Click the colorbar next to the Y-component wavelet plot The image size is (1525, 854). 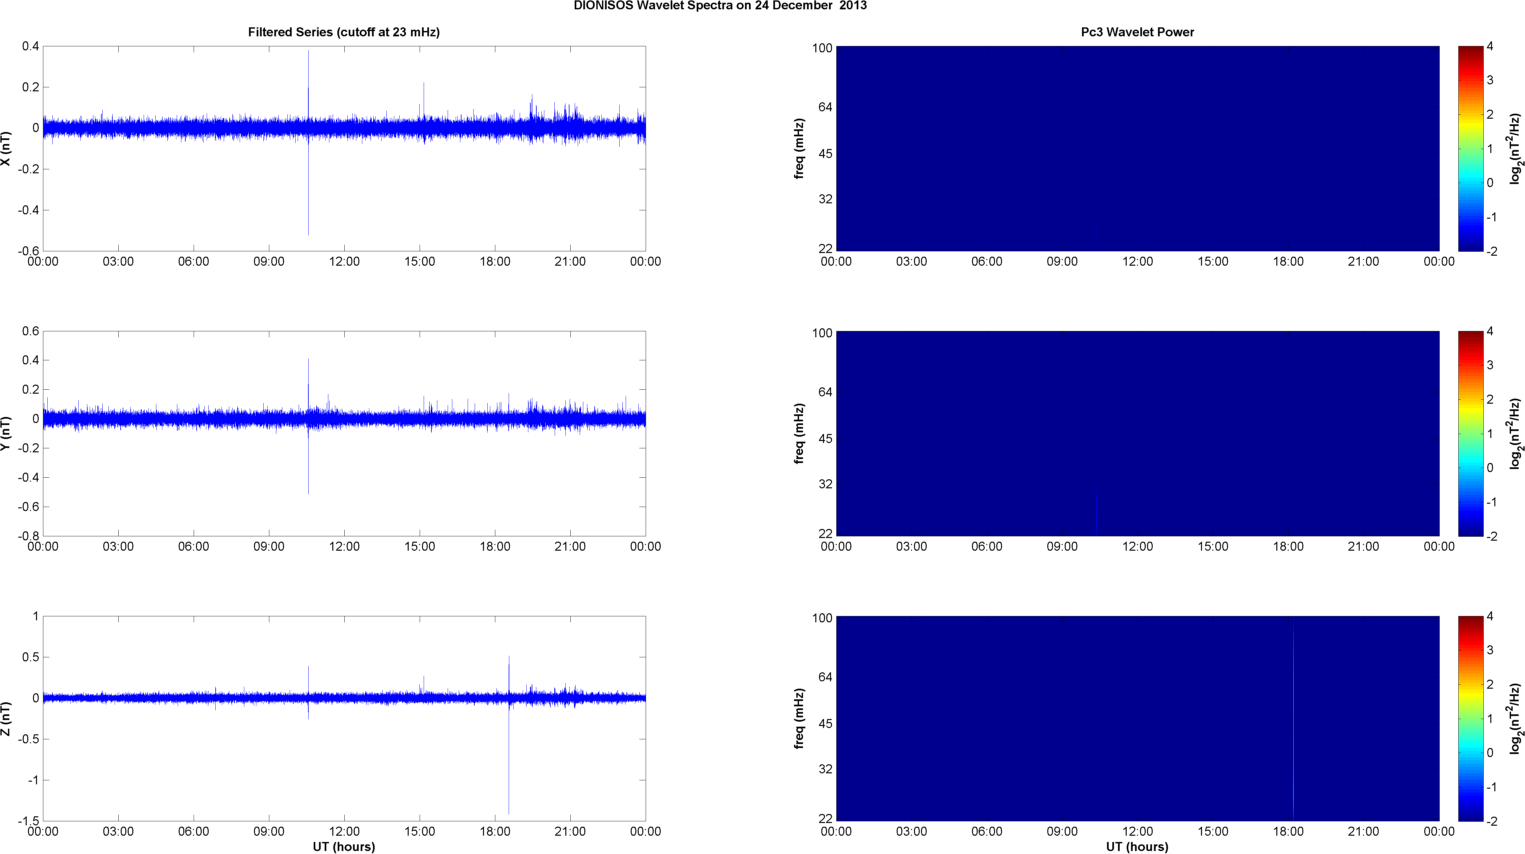tap(1470, 433)
